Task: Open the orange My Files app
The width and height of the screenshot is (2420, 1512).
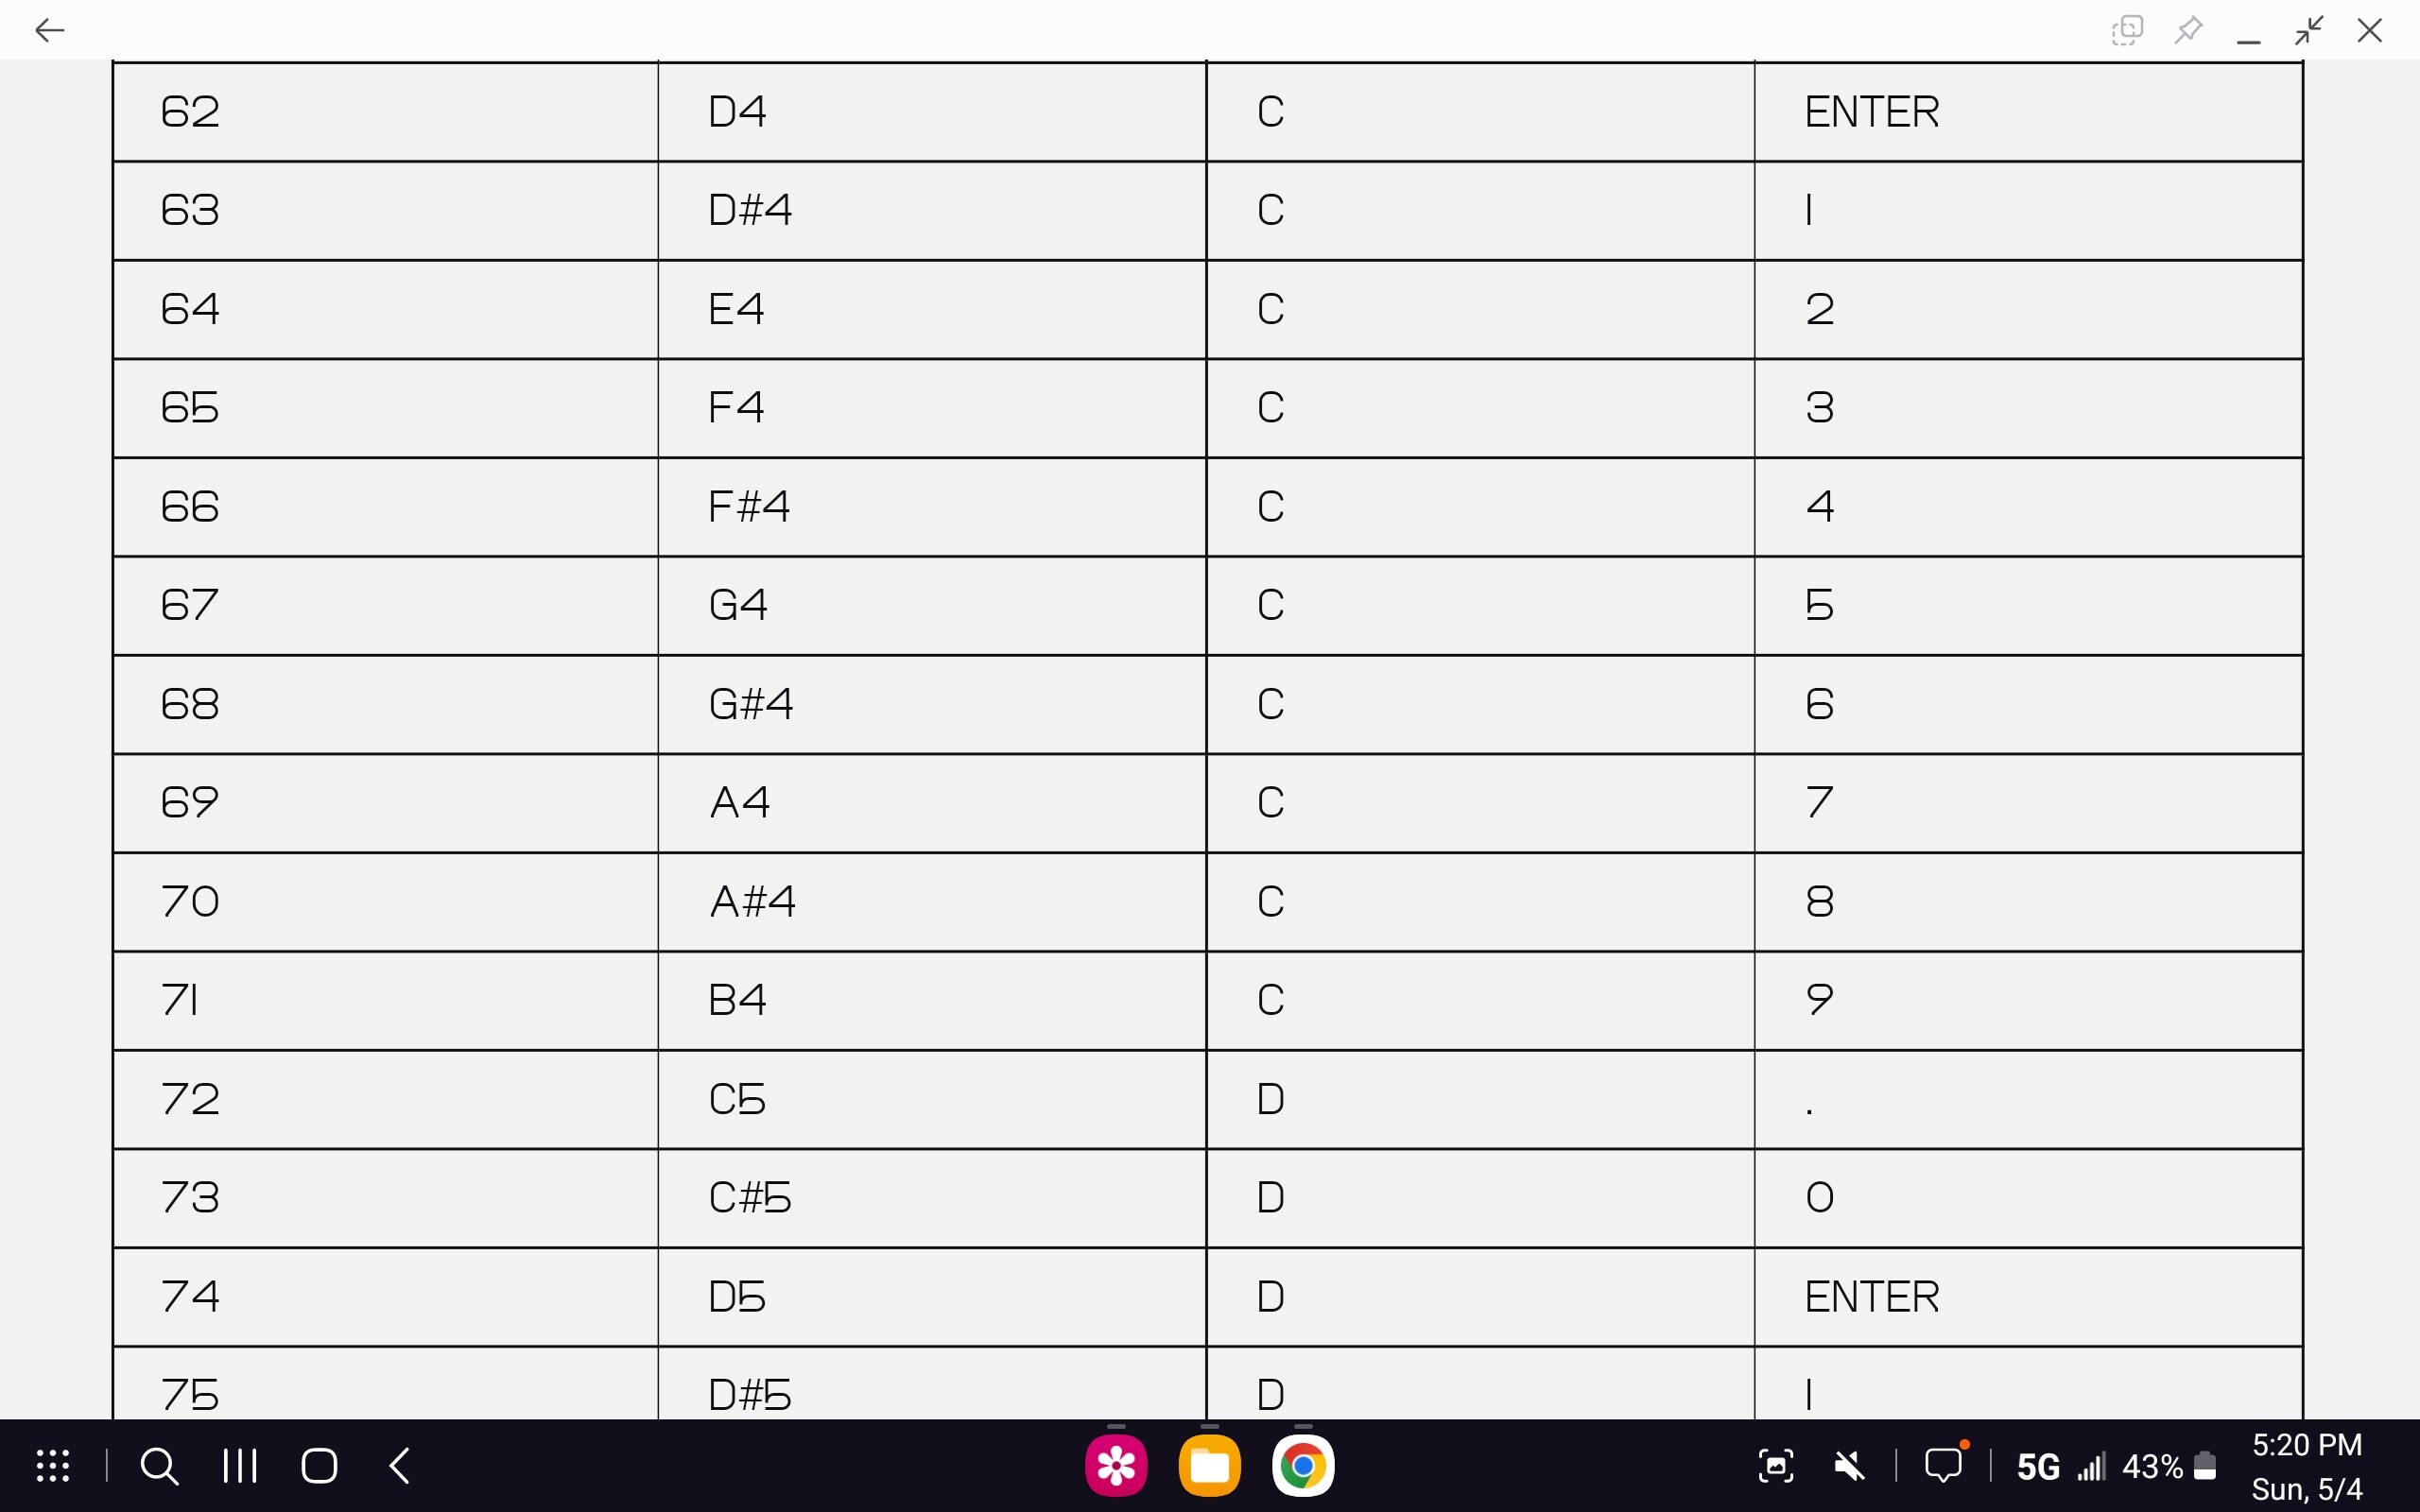Action: point(1209,1466)
